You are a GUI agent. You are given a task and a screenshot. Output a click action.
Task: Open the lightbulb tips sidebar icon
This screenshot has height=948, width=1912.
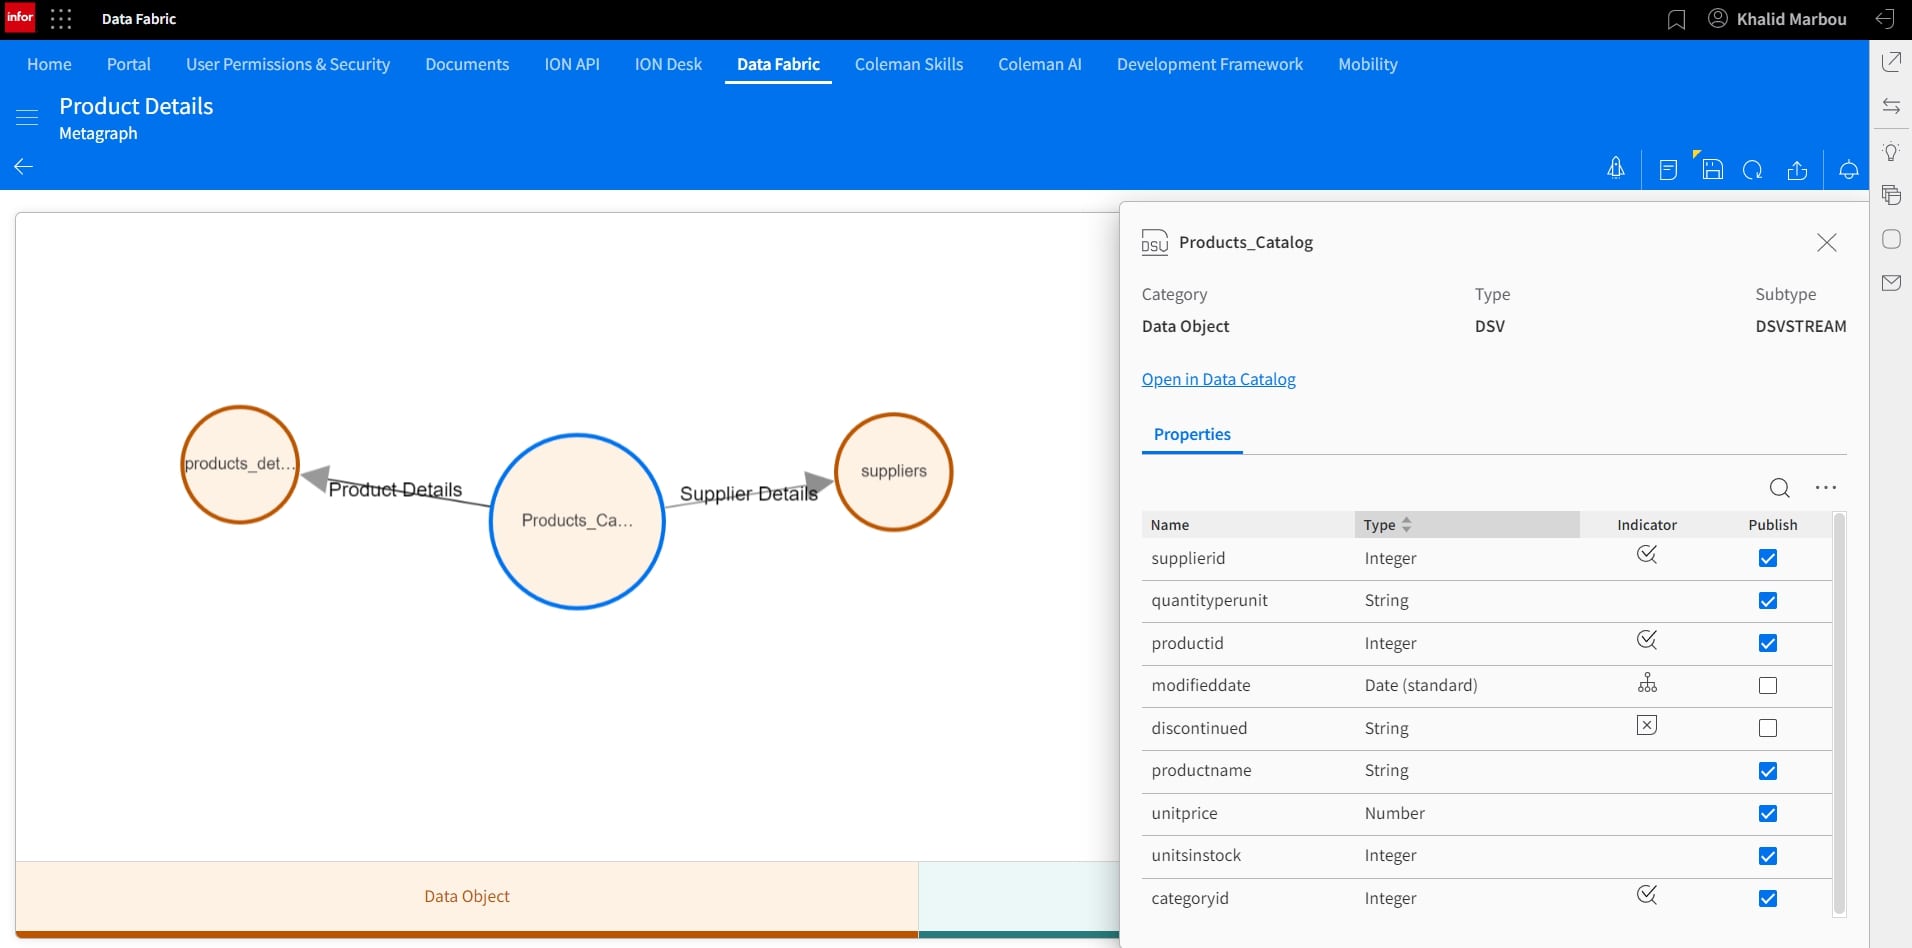(1891, 152)
